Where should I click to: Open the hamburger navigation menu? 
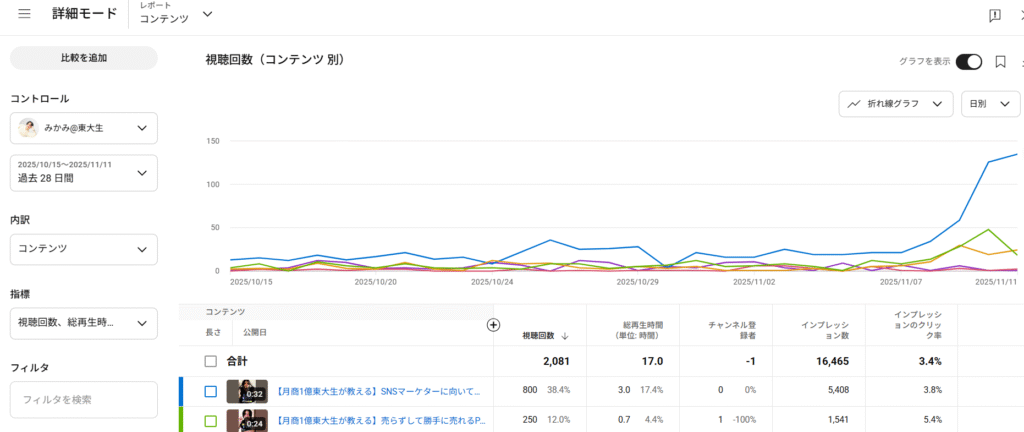coord(24,15)
